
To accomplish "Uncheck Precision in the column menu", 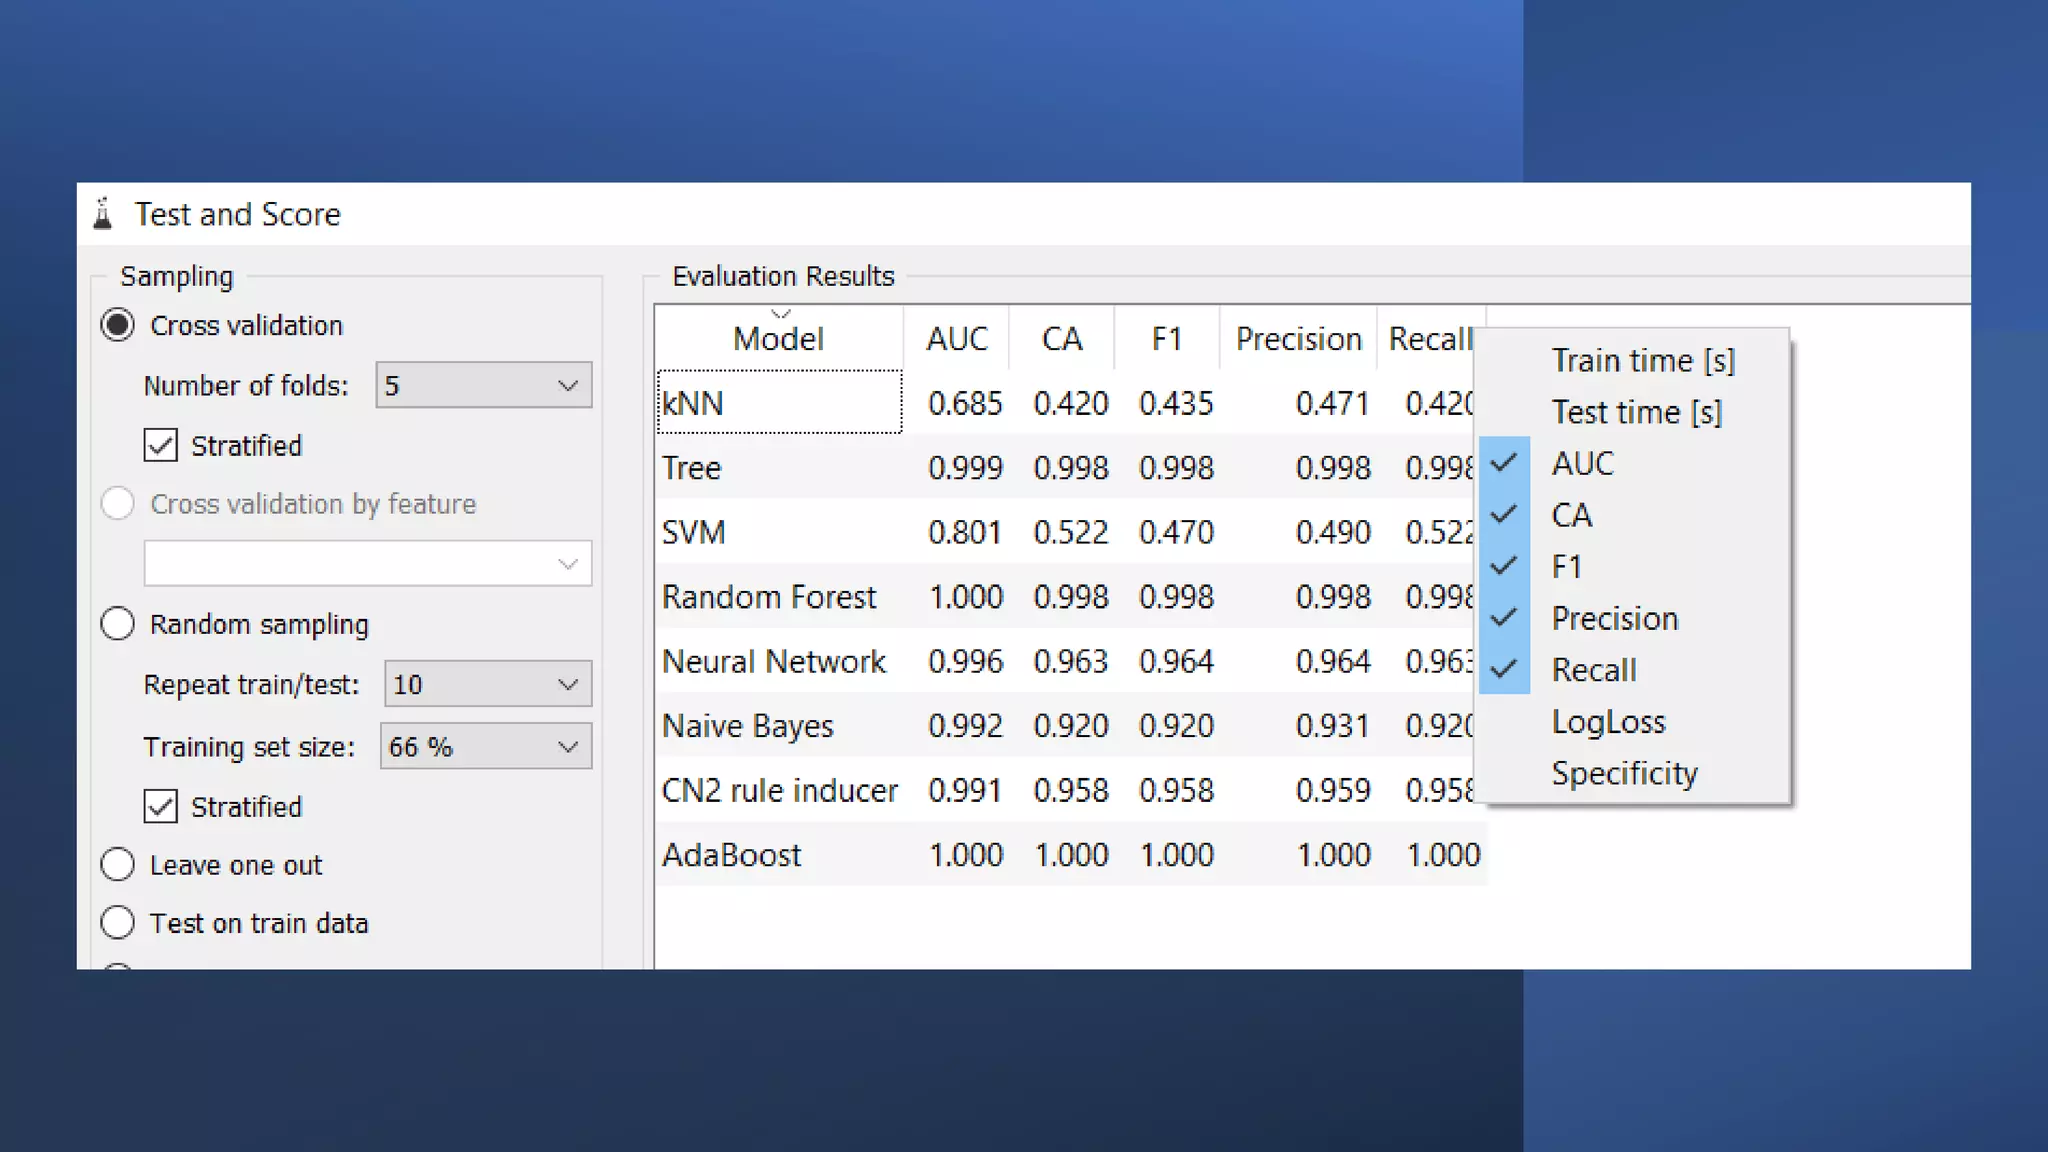I will coord(1614,618).
